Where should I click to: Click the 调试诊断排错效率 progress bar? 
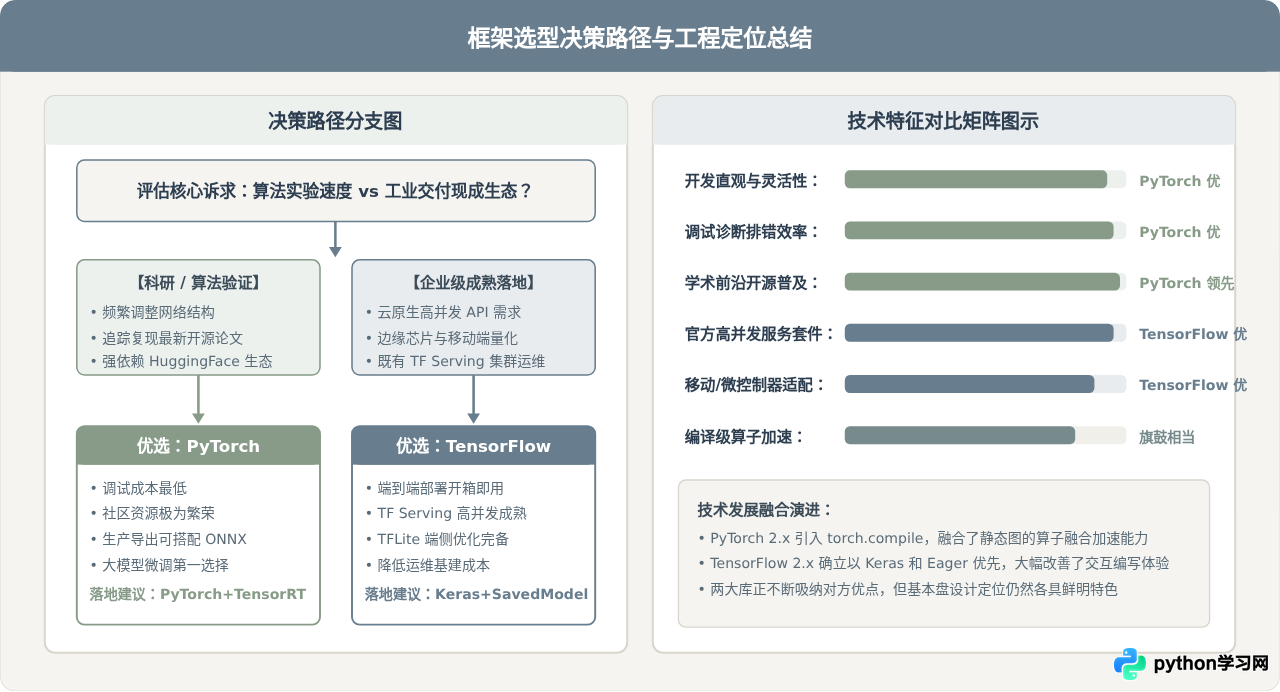(985, 231)
